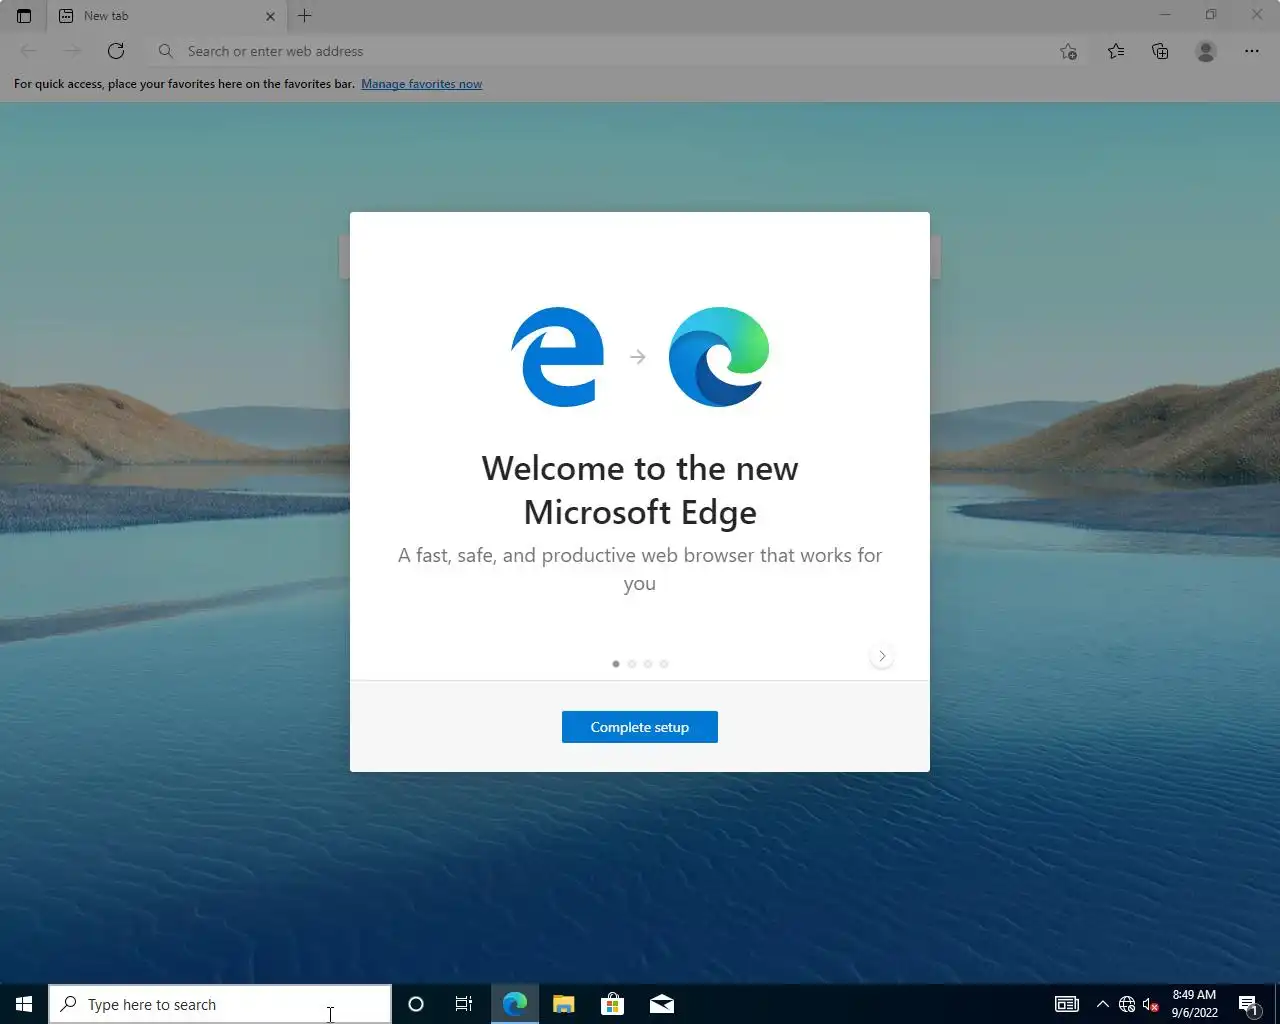This screenshot has width=1280, height=1024.
Task: Close the New tab tab
Action: pyautogui.click(x=270, y=16)
